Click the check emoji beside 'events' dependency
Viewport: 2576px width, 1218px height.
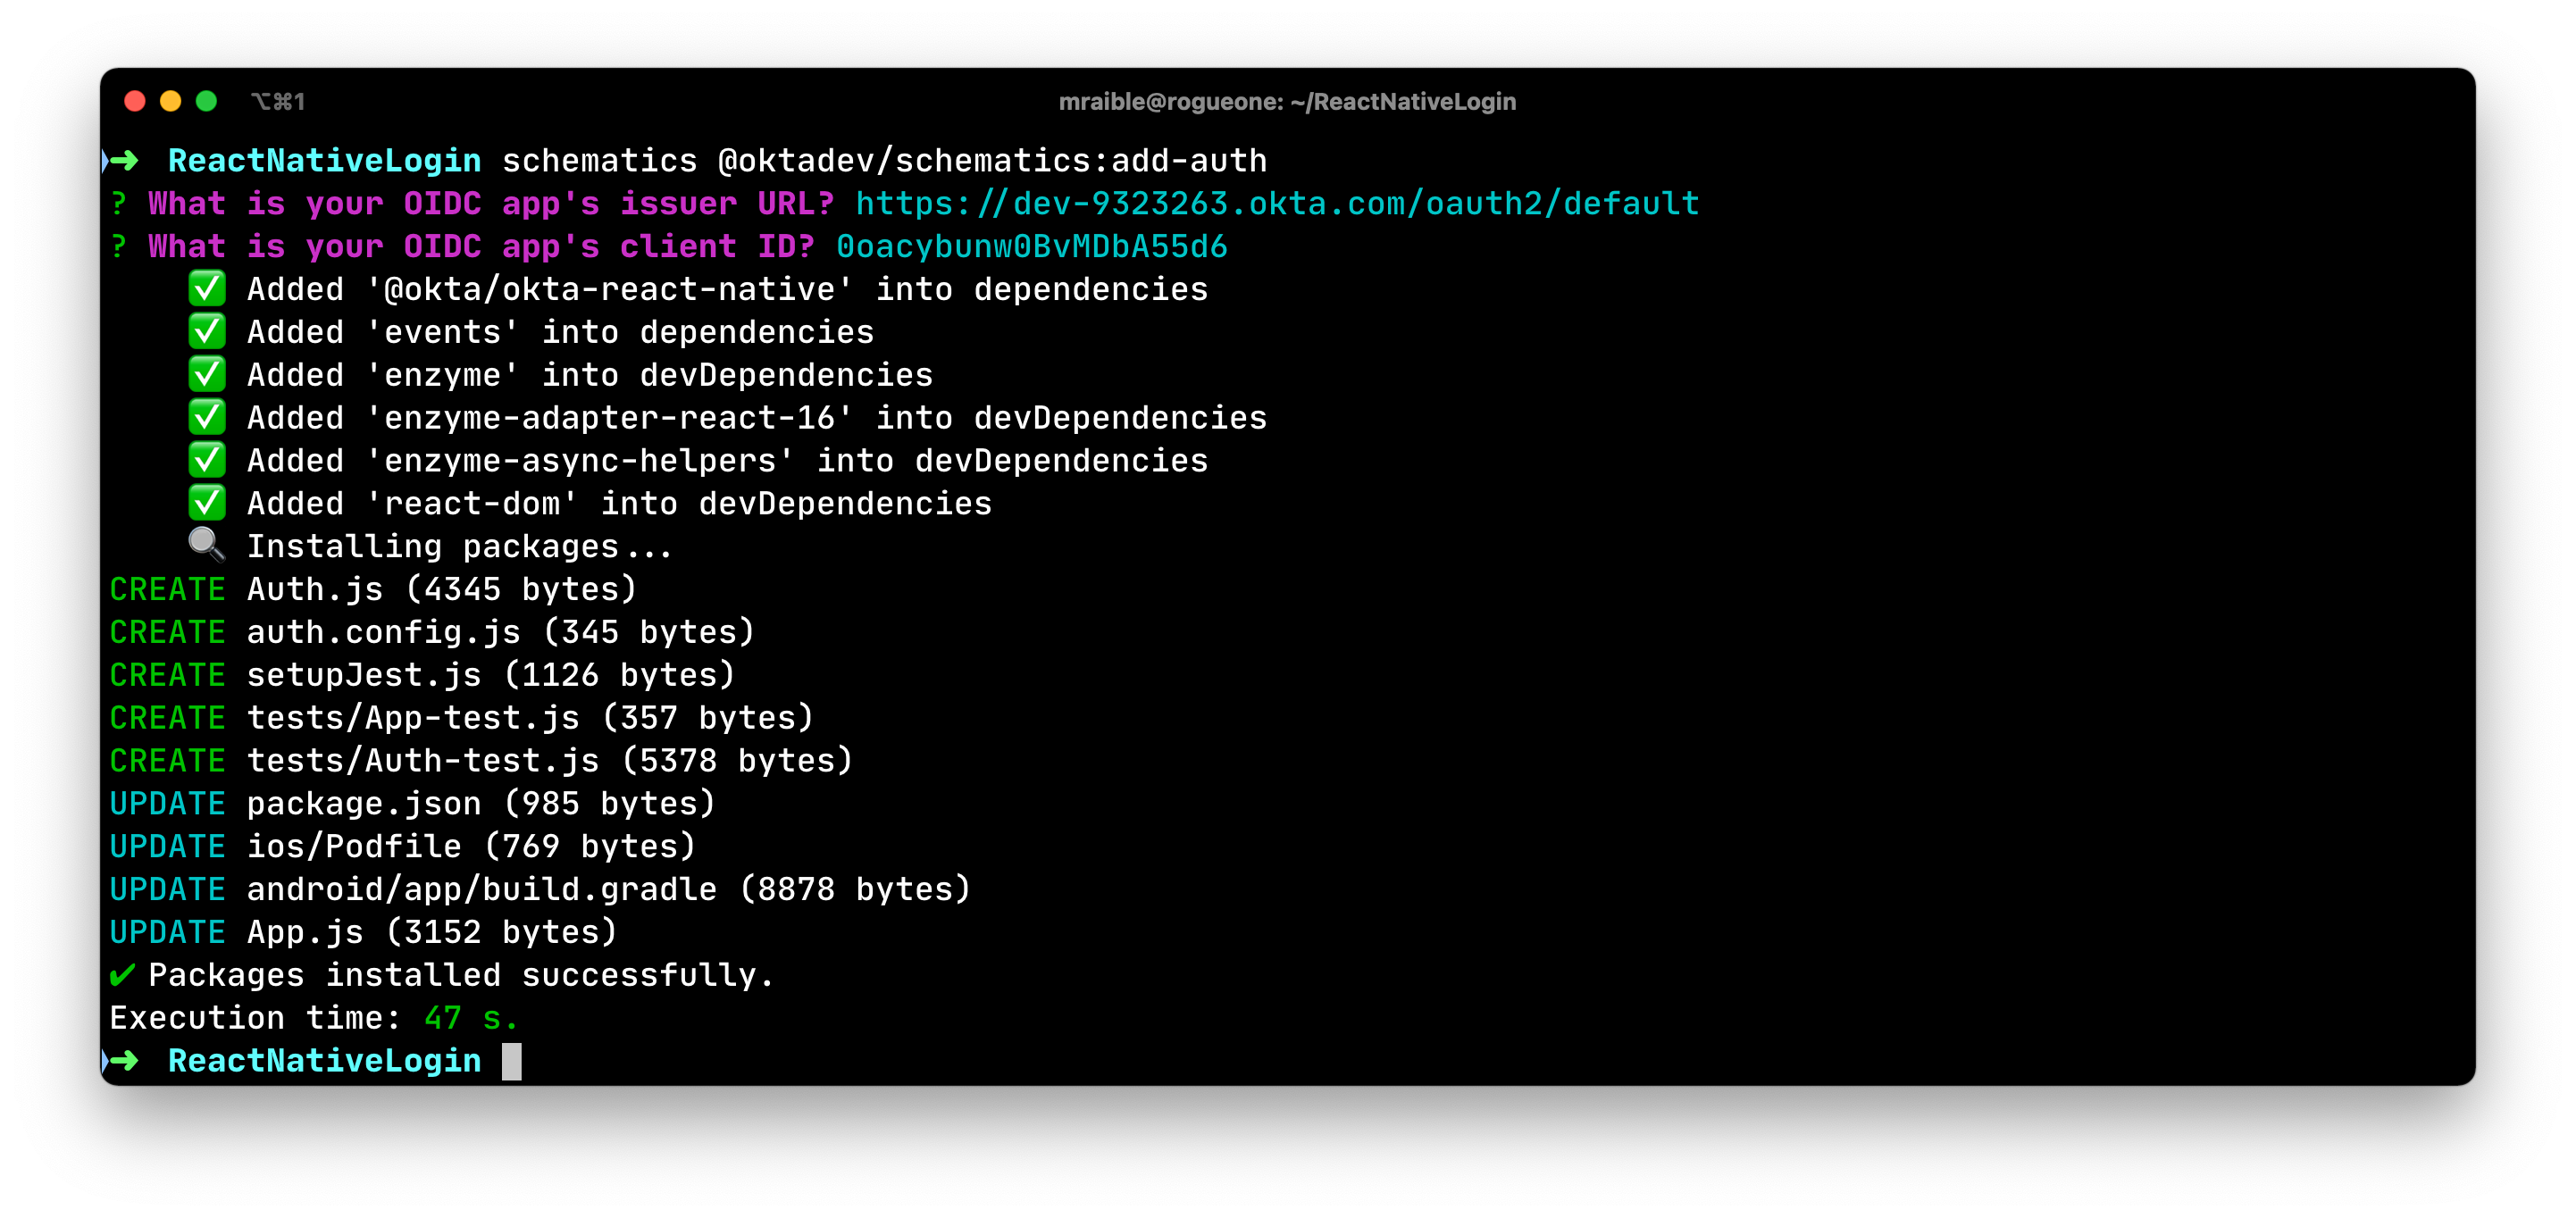coord(207,332)
